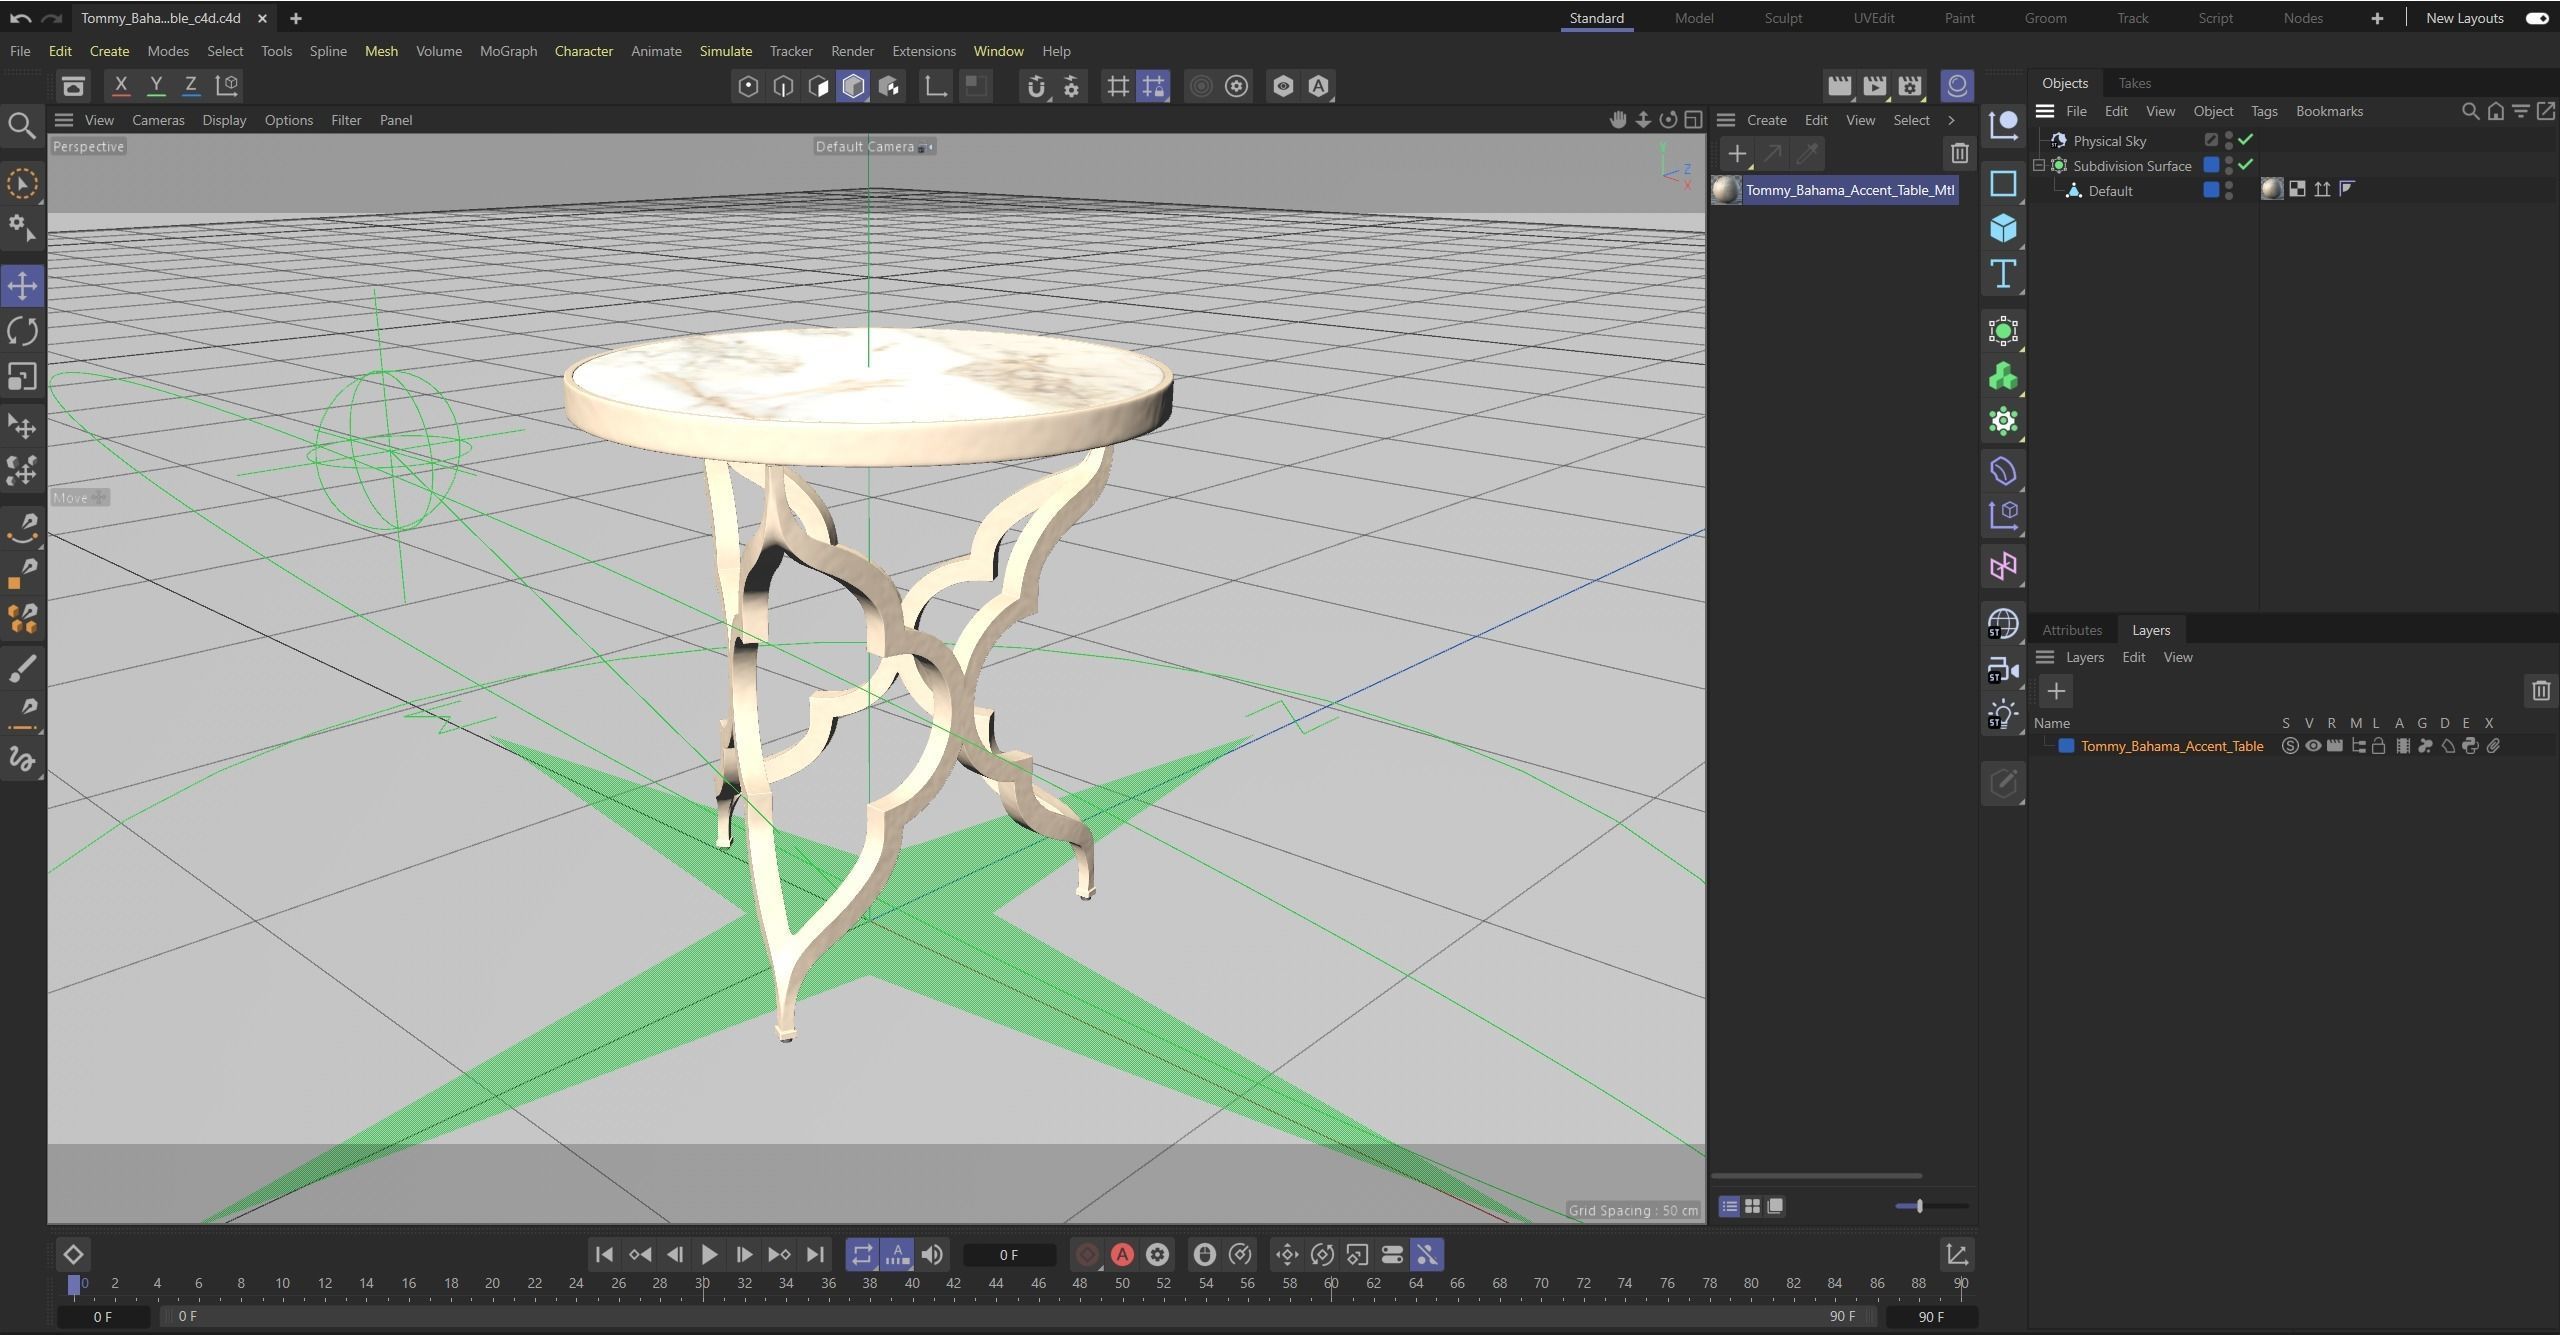2560x1335 pixels.
Task: Add a new layer with plus button
Action: (2056, 691)
